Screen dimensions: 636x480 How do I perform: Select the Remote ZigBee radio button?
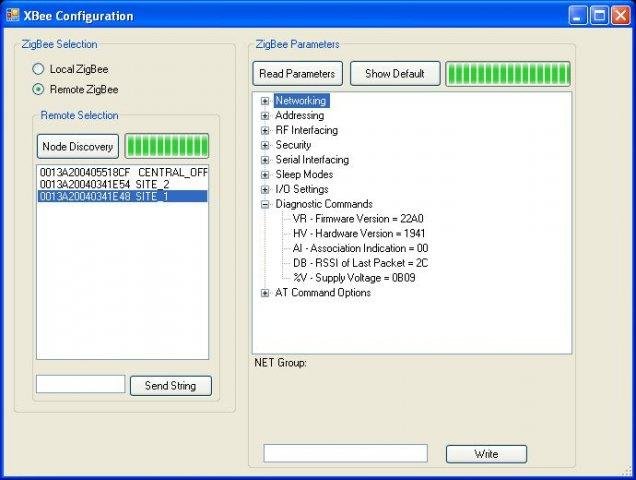click(38, 89)
